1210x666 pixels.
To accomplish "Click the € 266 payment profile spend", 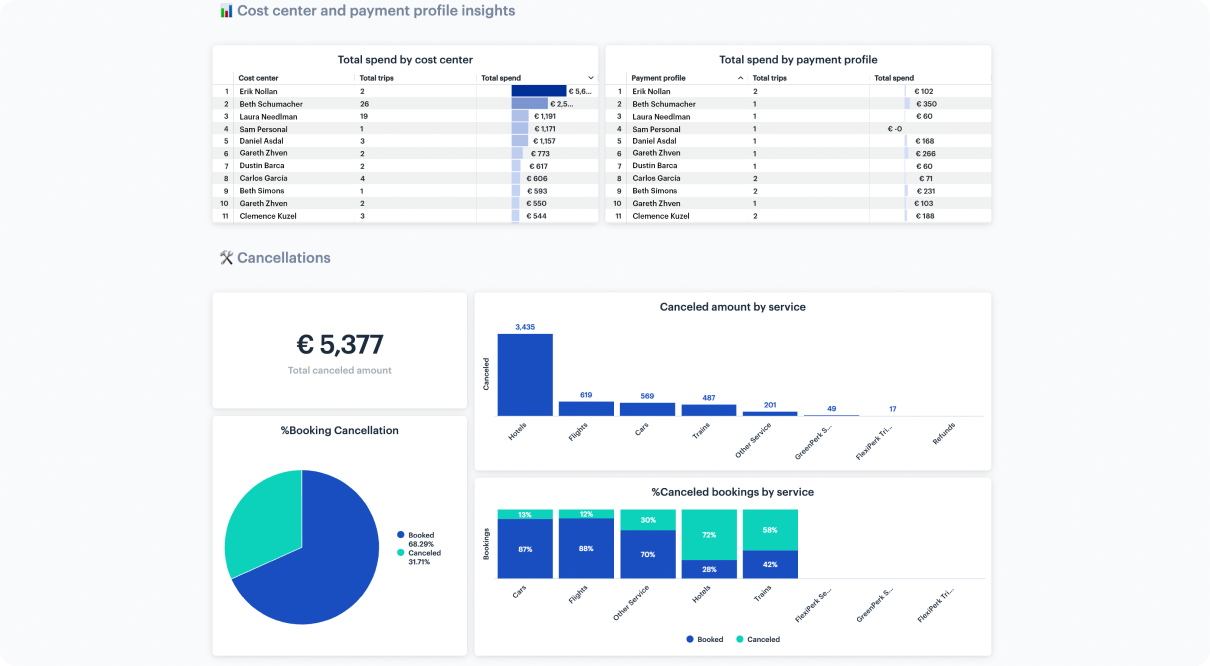I will [925, 154].
